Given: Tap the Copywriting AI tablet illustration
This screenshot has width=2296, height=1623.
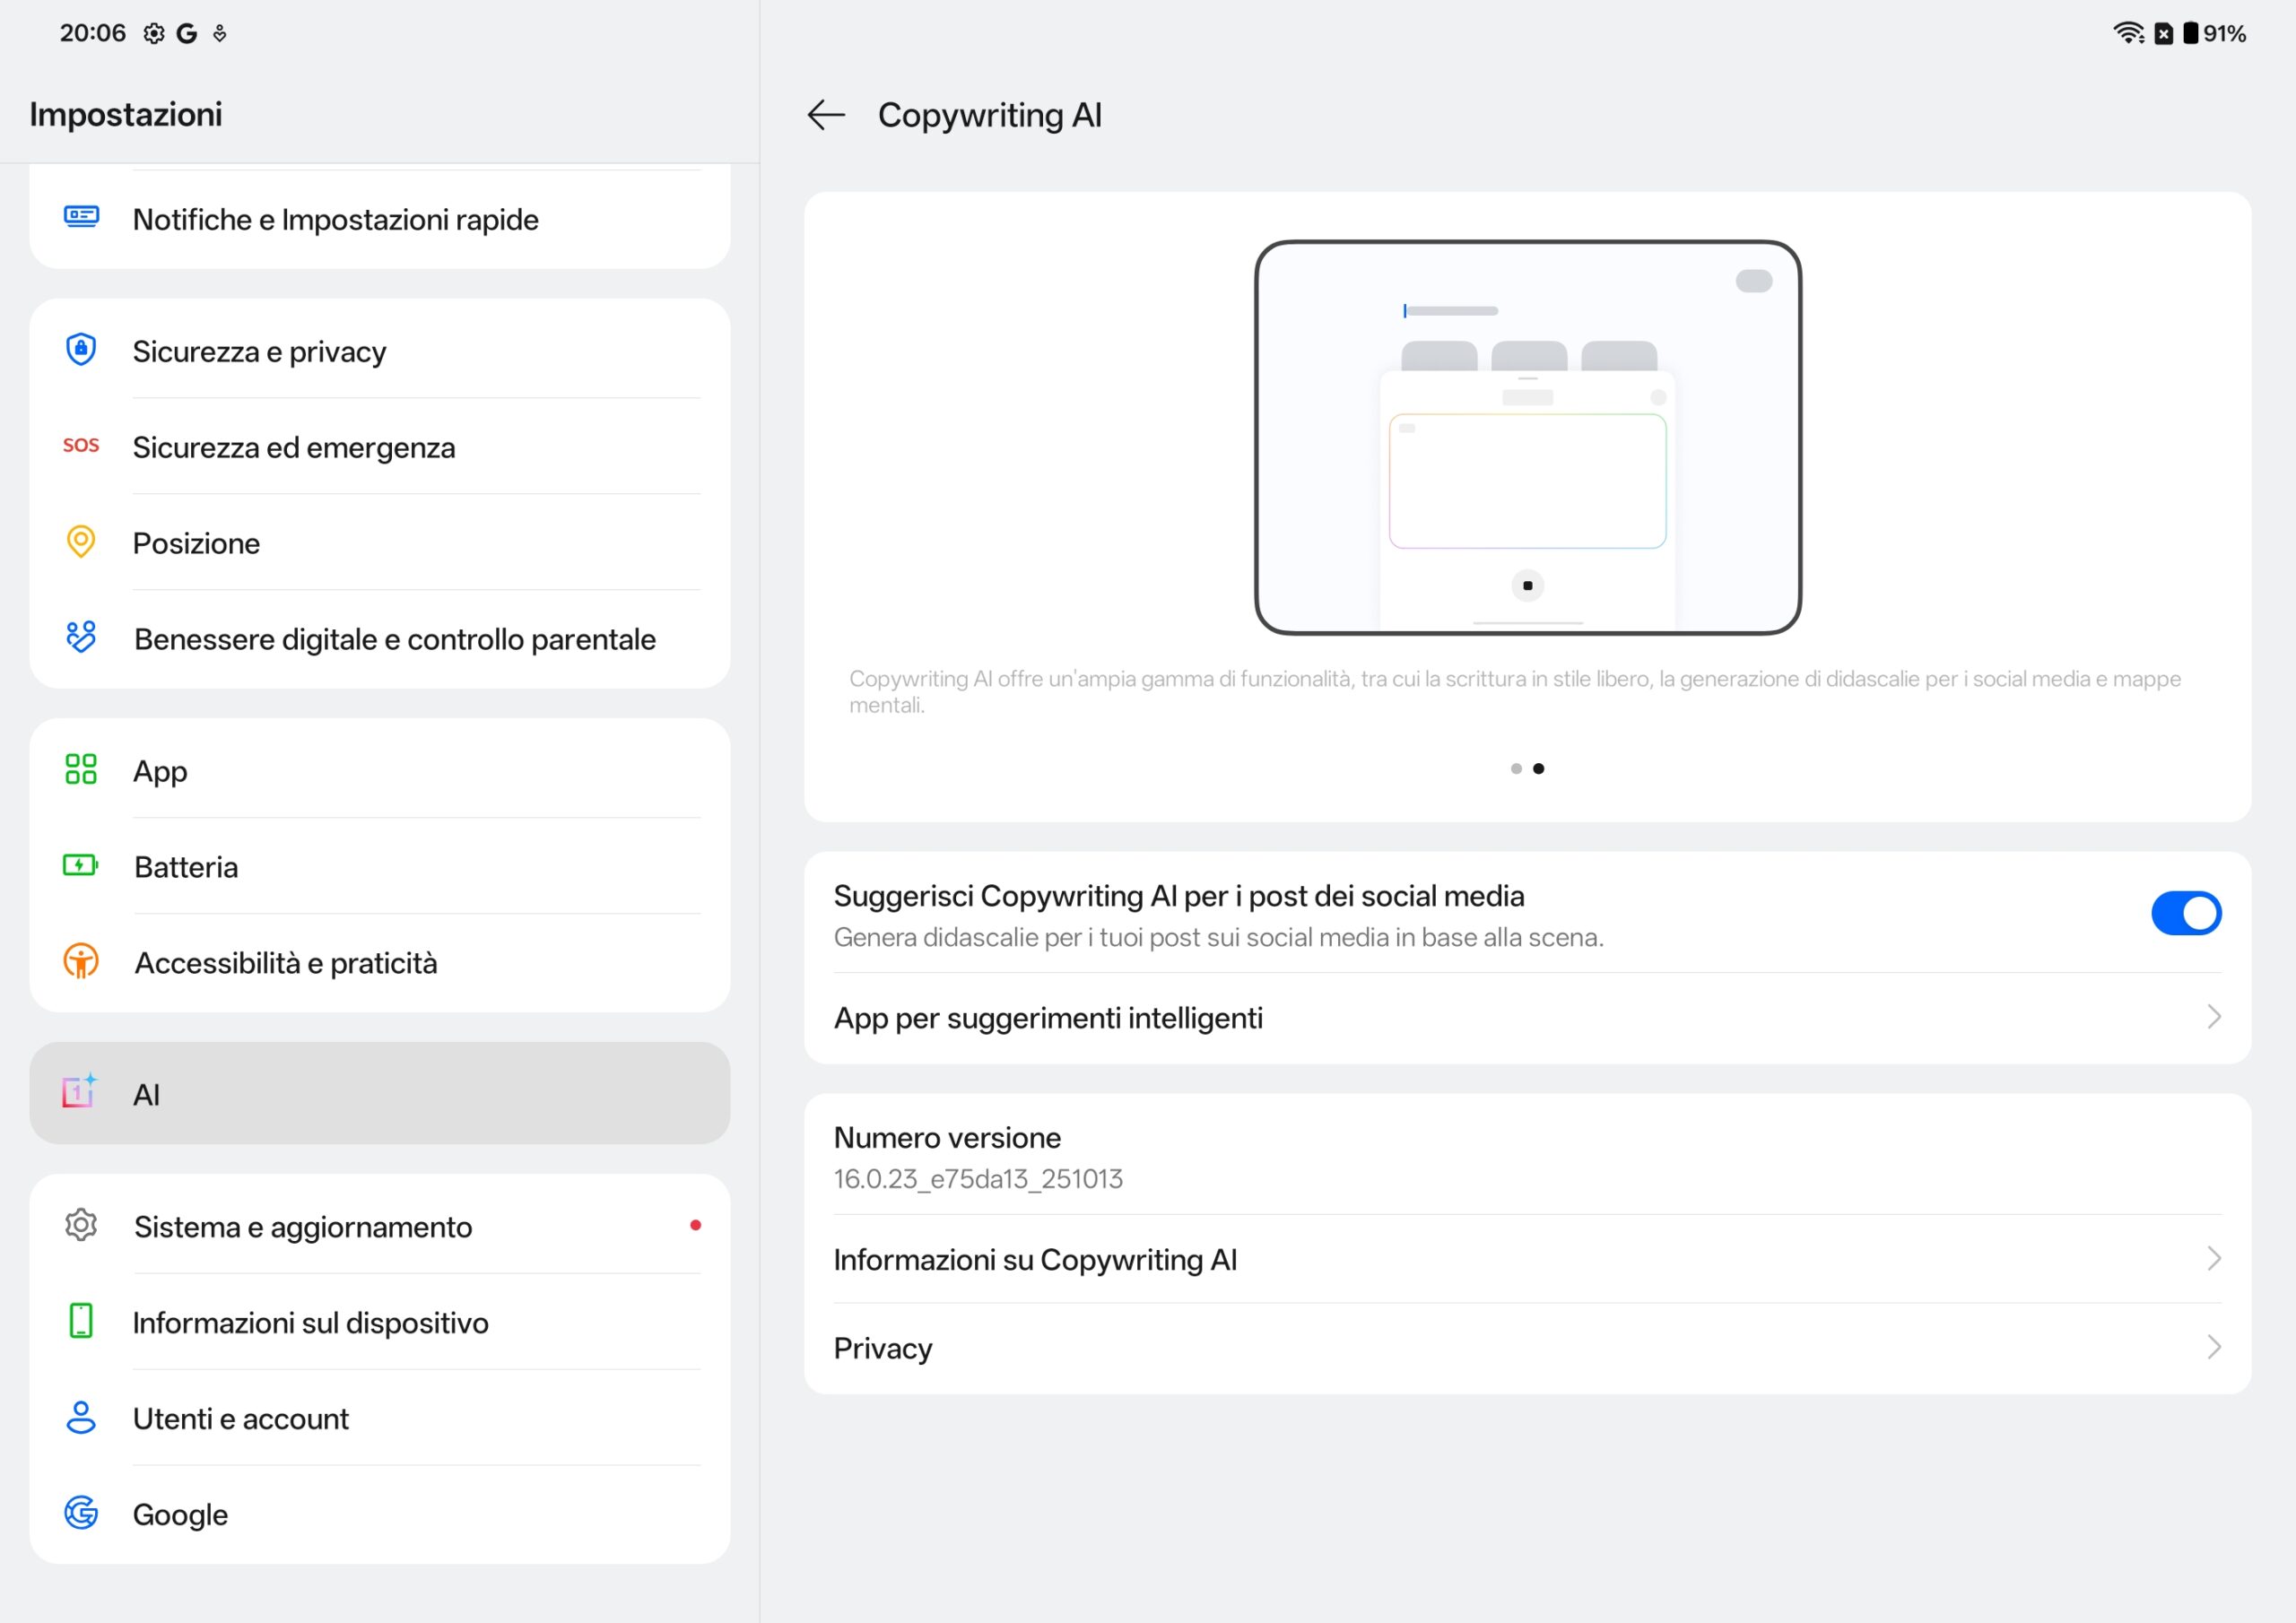Looking at the screenshot, I should pyautogui.click(x=1527, y=438).
